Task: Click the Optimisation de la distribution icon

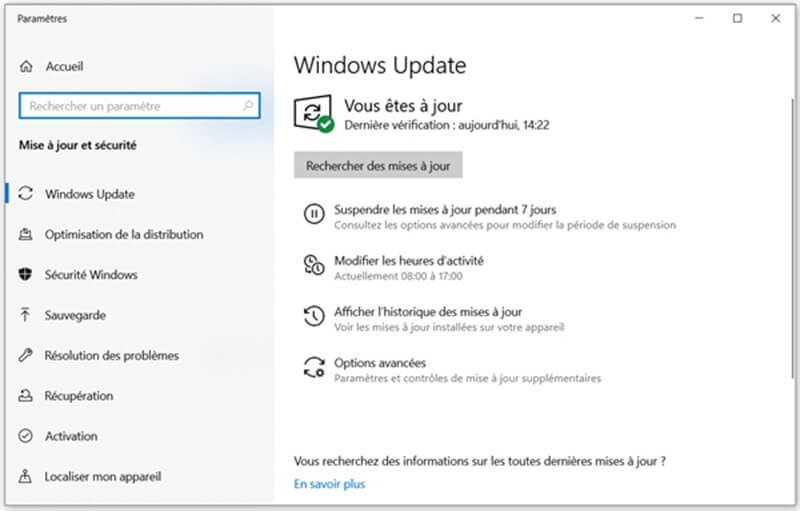Action: point(26,235)
